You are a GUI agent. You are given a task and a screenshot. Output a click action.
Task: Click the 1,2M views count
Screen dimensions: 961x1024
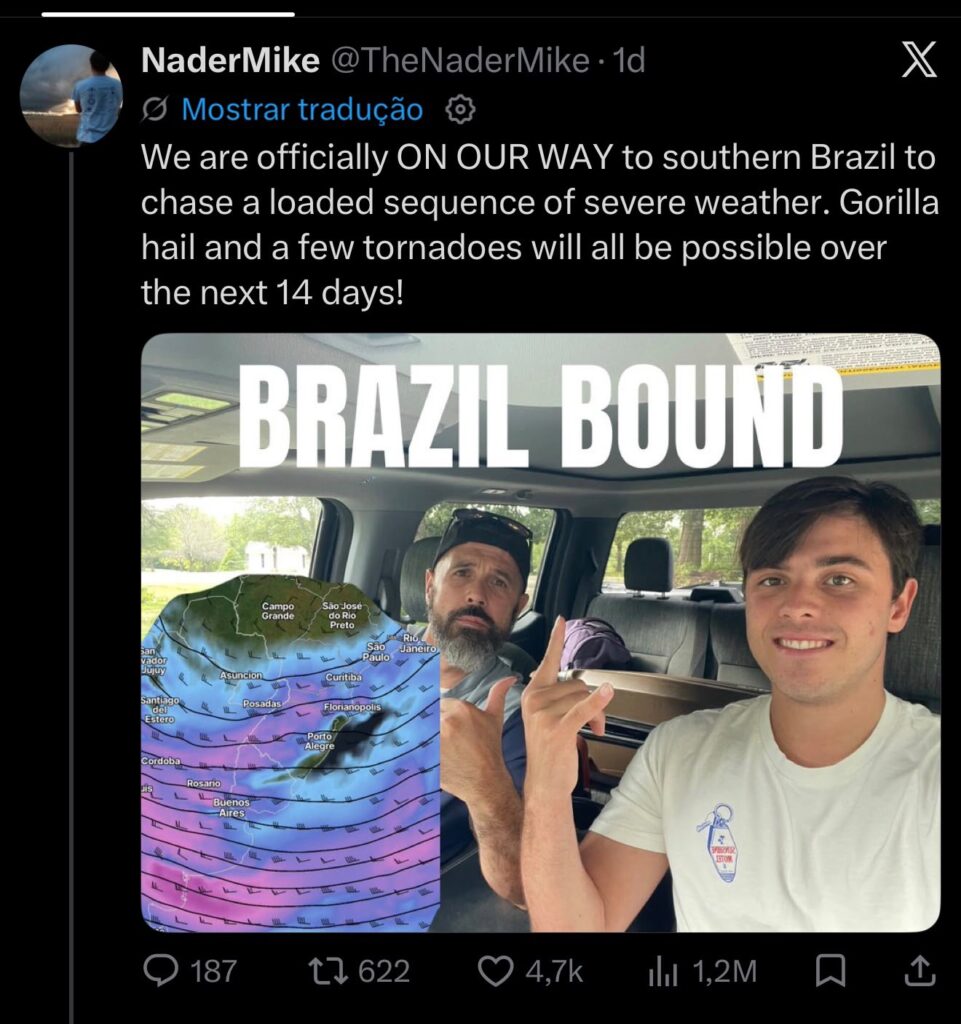(x=723, y=972)
